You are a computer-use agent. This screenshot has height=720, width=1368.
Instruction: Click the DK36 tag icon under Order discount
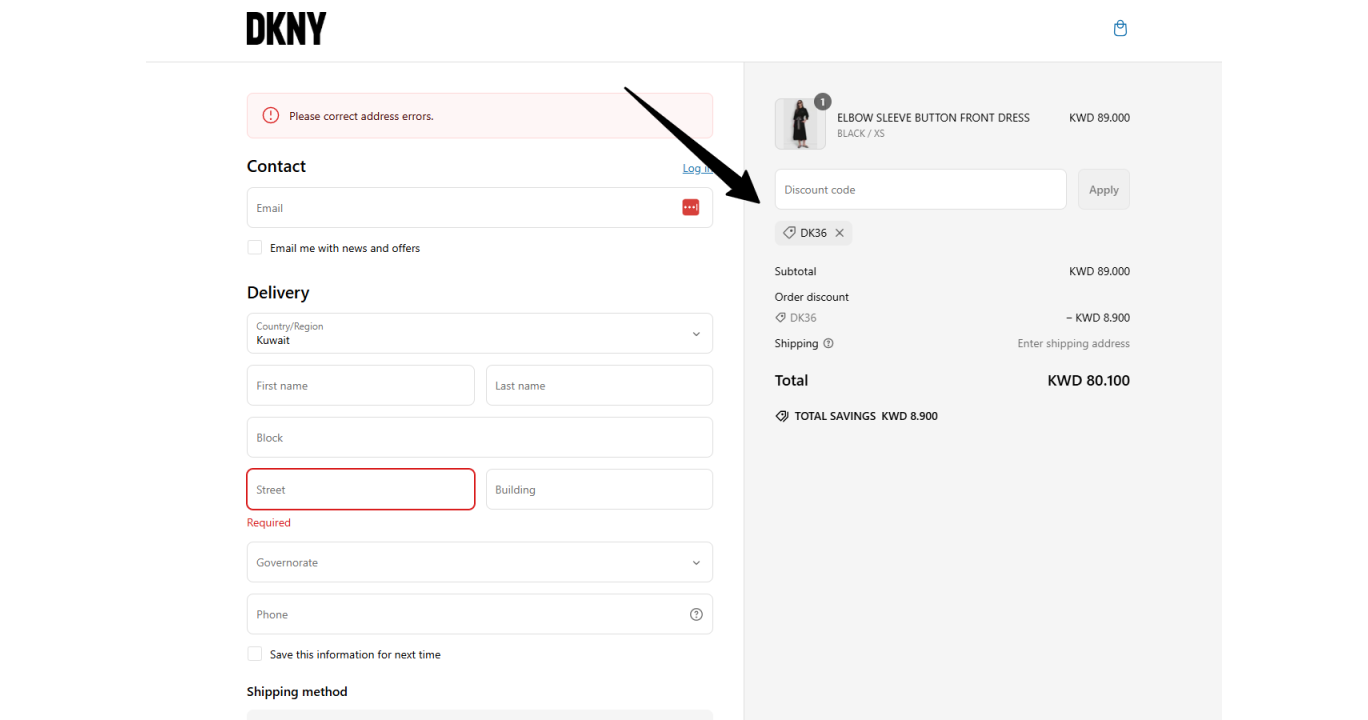(x=781, y=318)
